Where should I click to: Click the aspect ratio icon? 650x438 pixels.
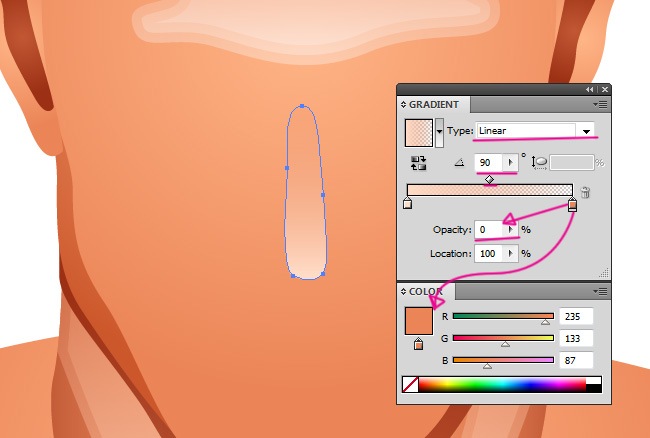pyautogui.click(x=539, y=162)
